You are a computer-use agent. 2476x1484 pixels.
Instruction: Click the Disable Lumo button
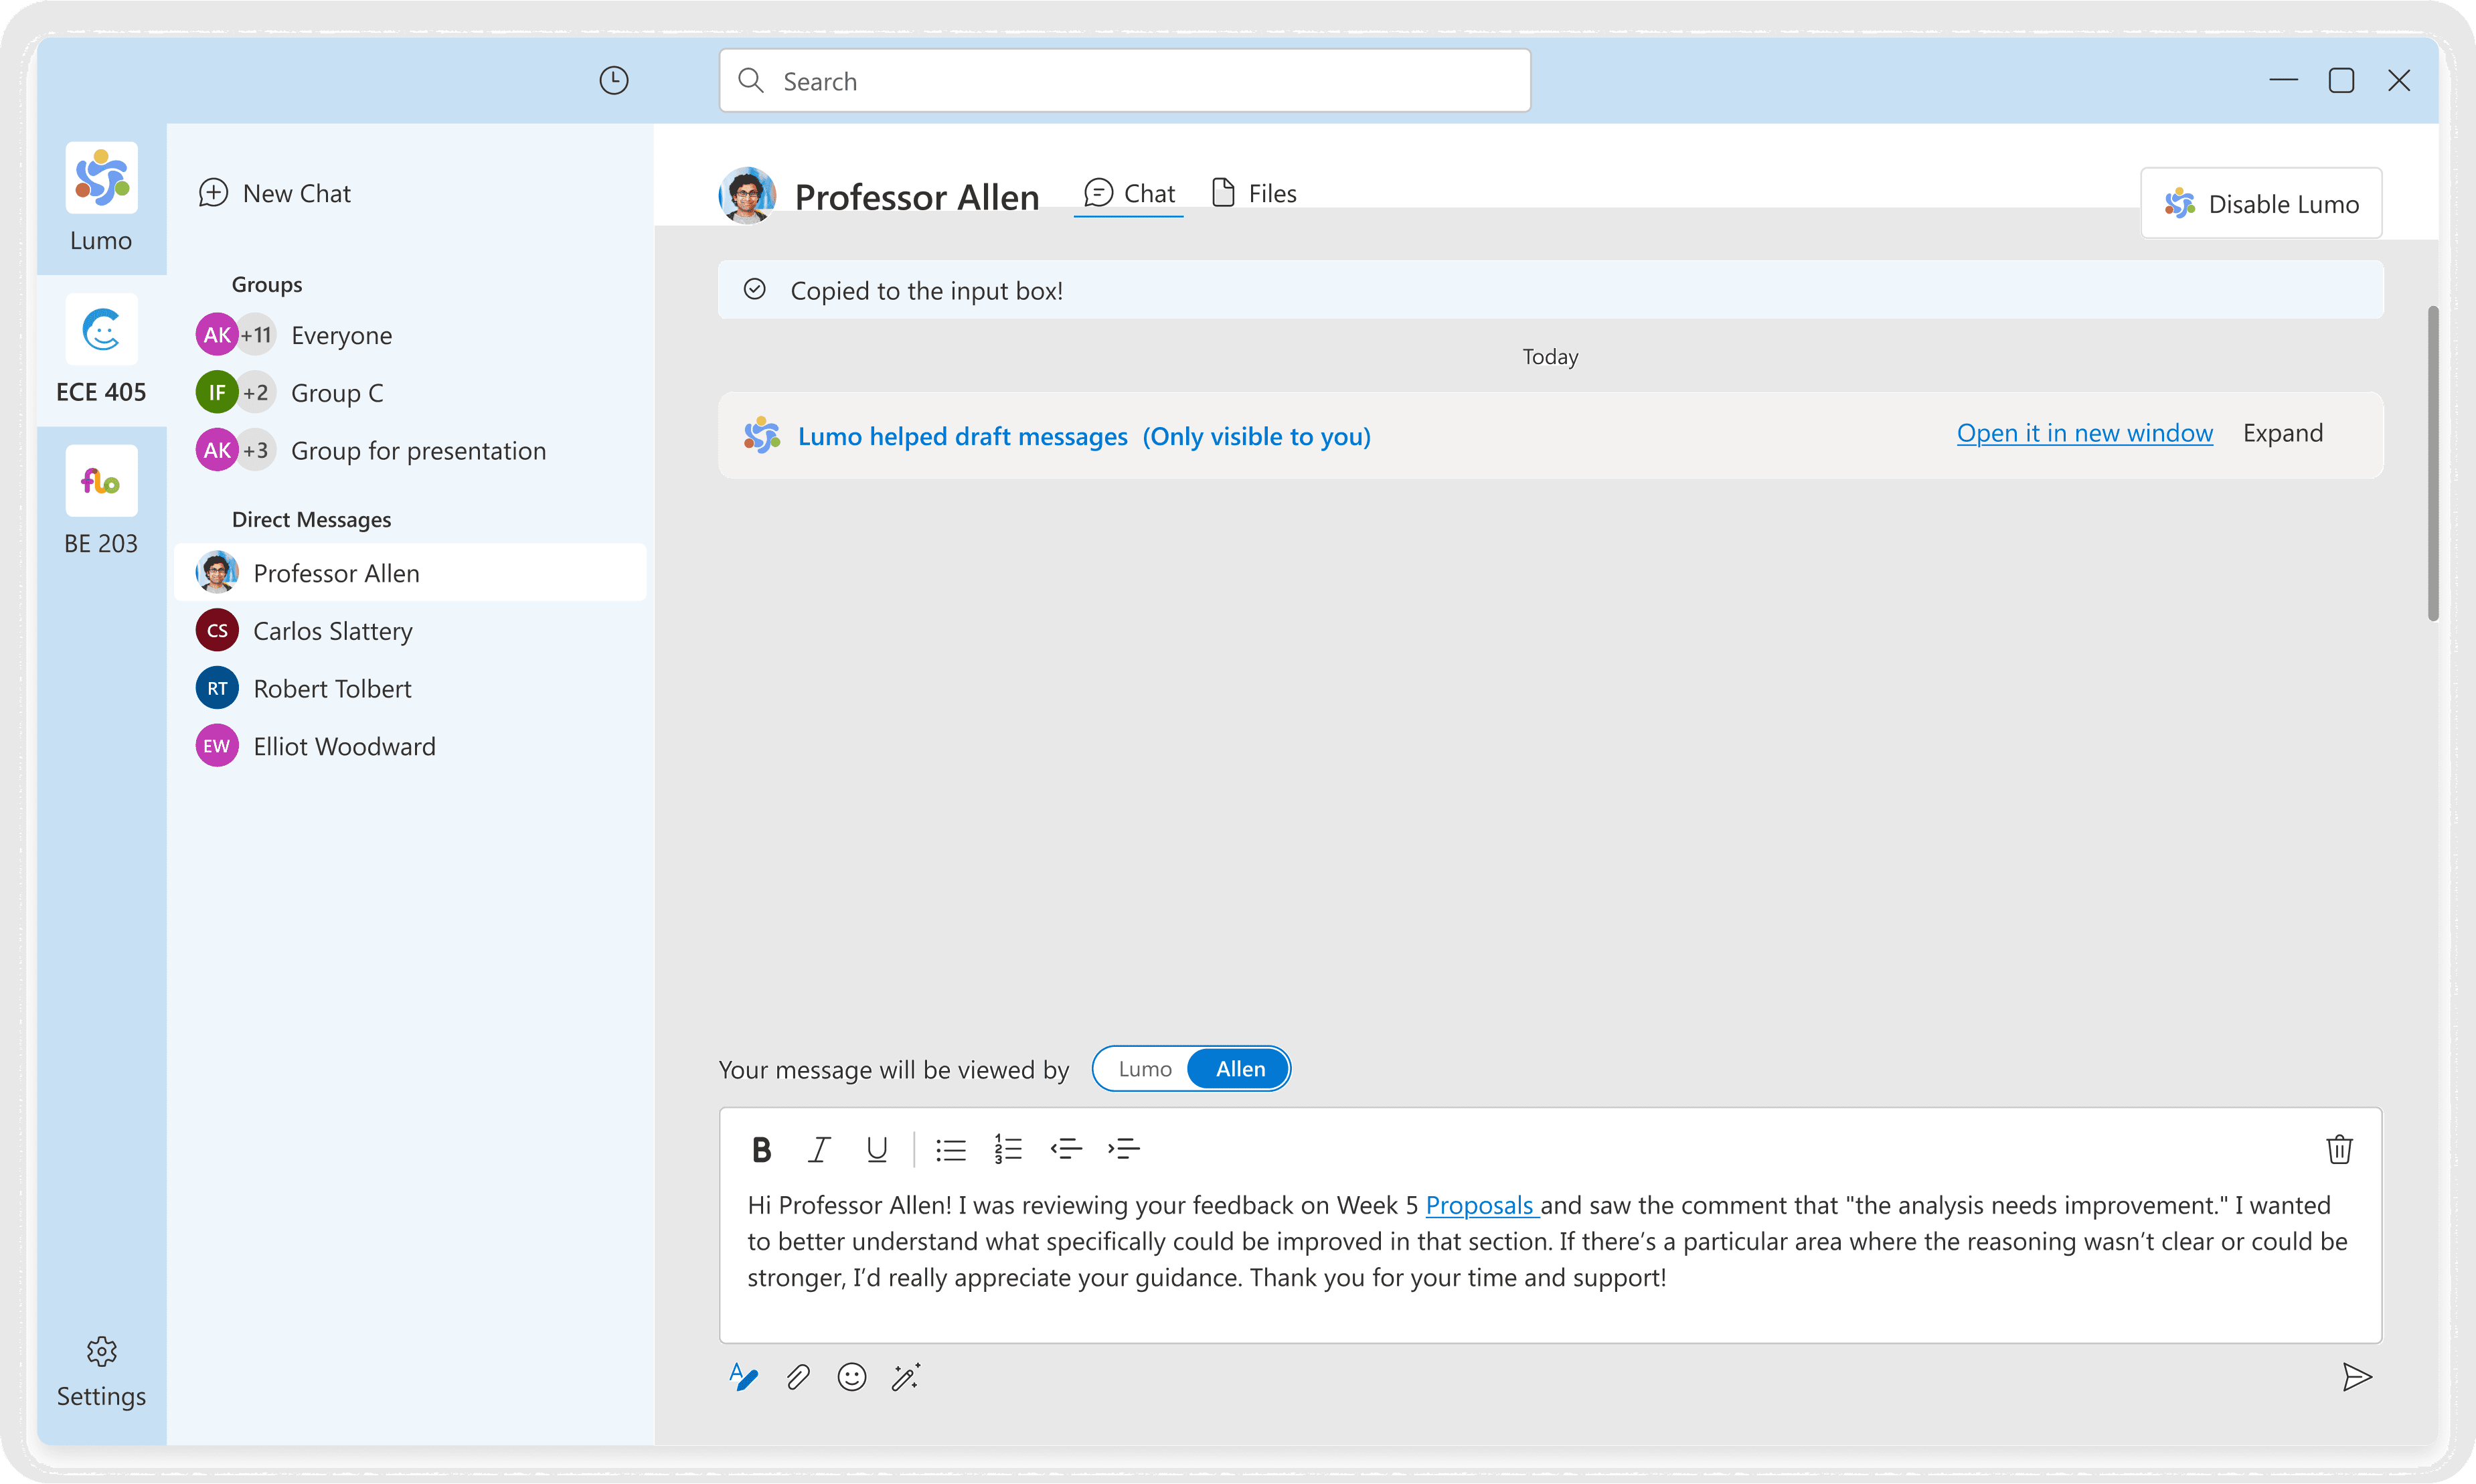coord(2261,204)
